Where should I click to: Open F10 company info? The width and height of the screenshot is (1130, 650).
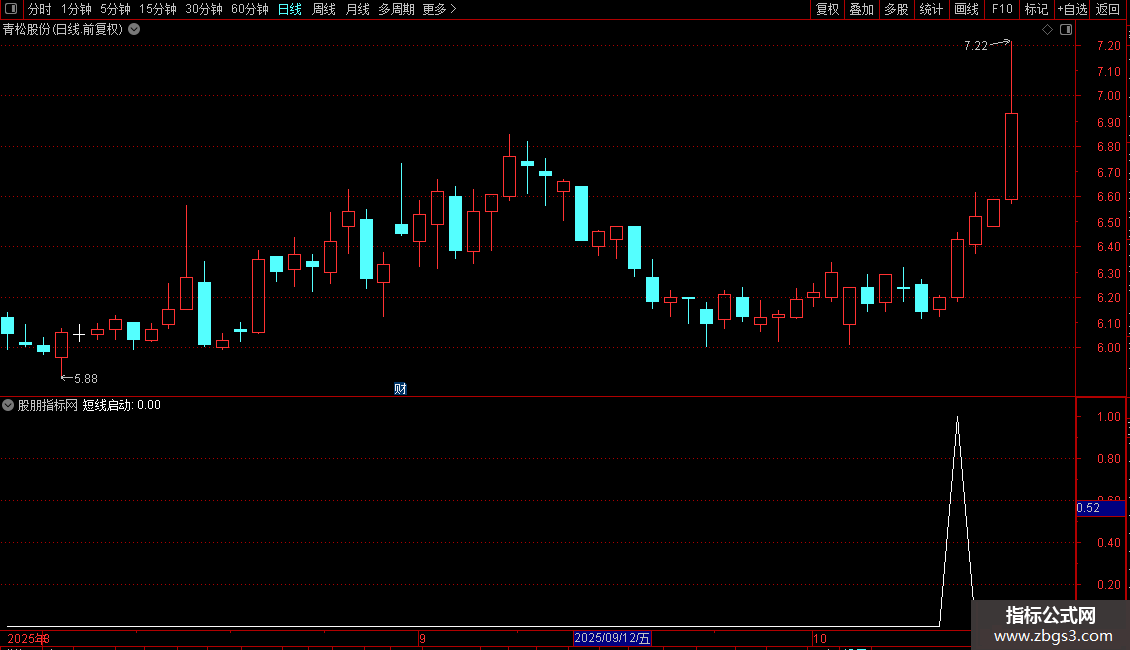coord(1002,9)
